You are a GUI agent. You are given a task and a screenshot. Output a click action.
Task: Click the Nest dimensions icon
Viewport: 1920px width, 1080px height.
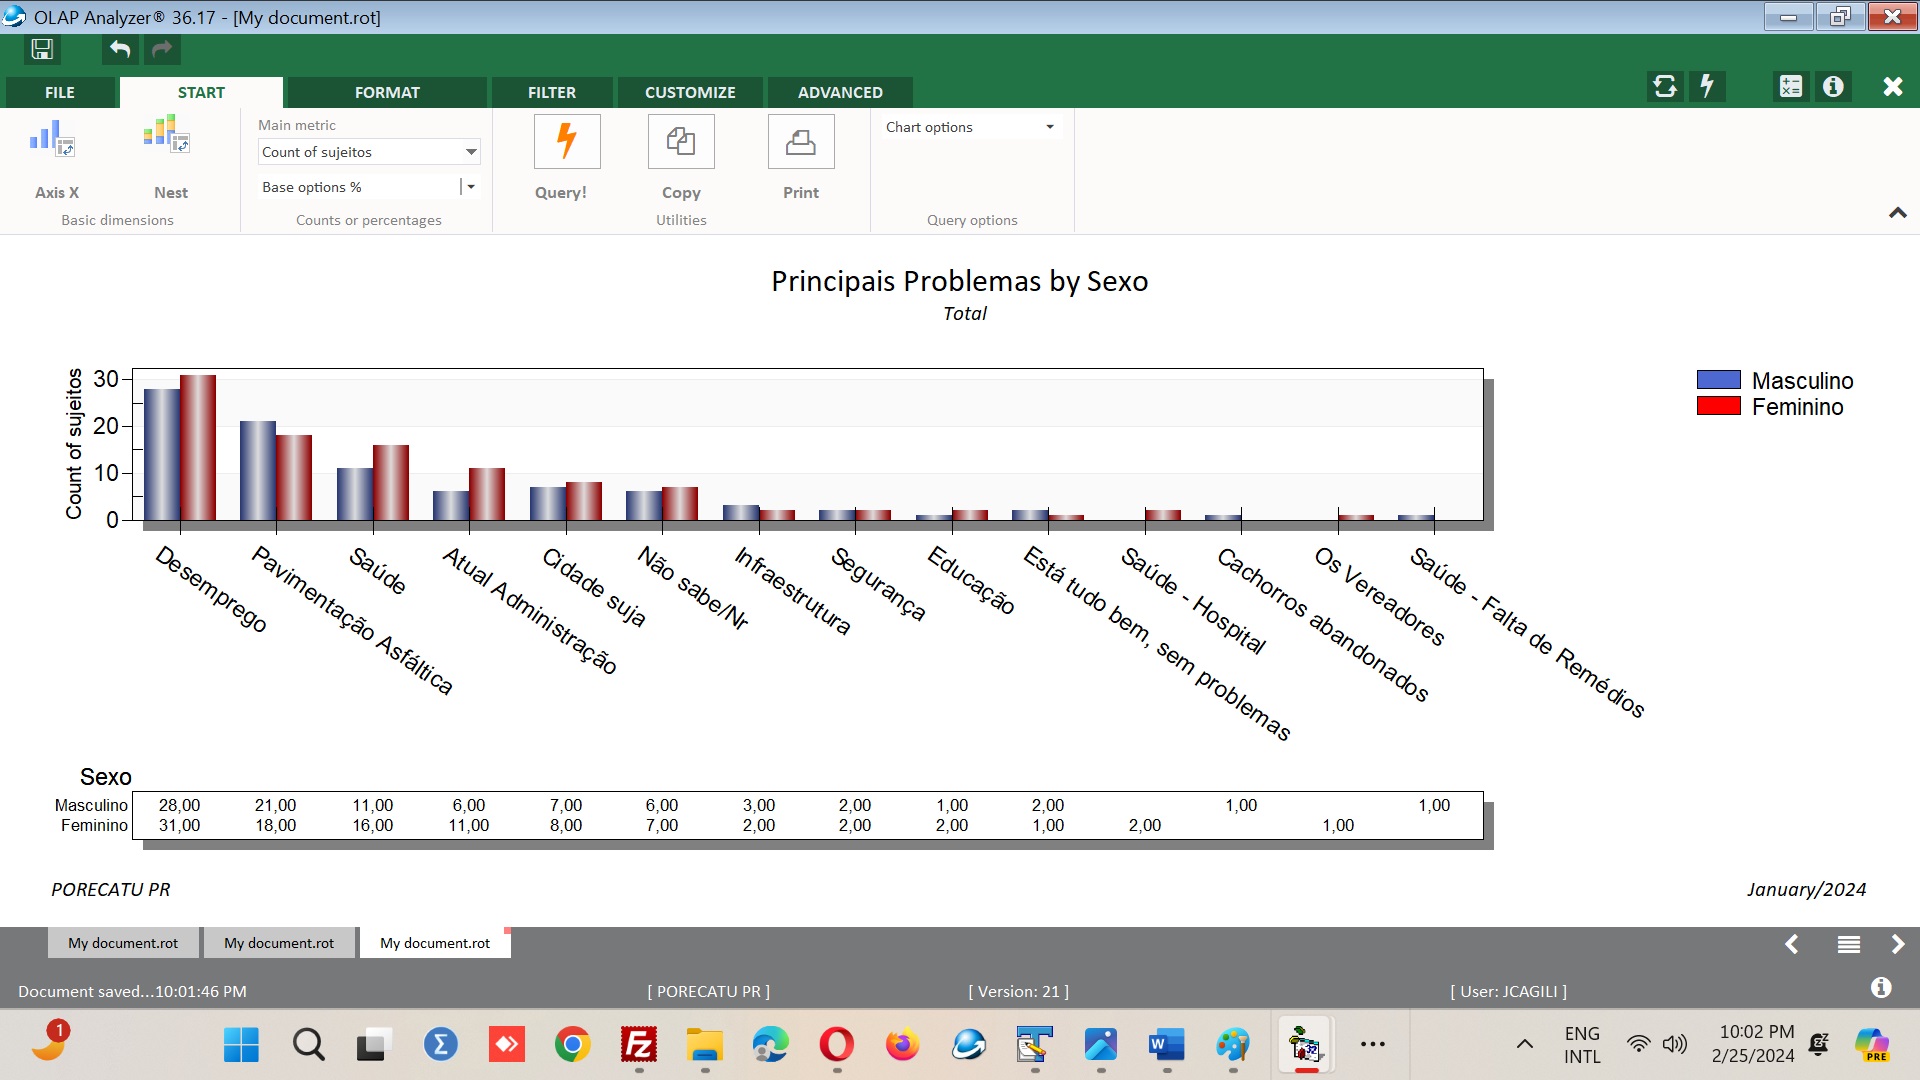pyautogui.click(x=167, y=135)
